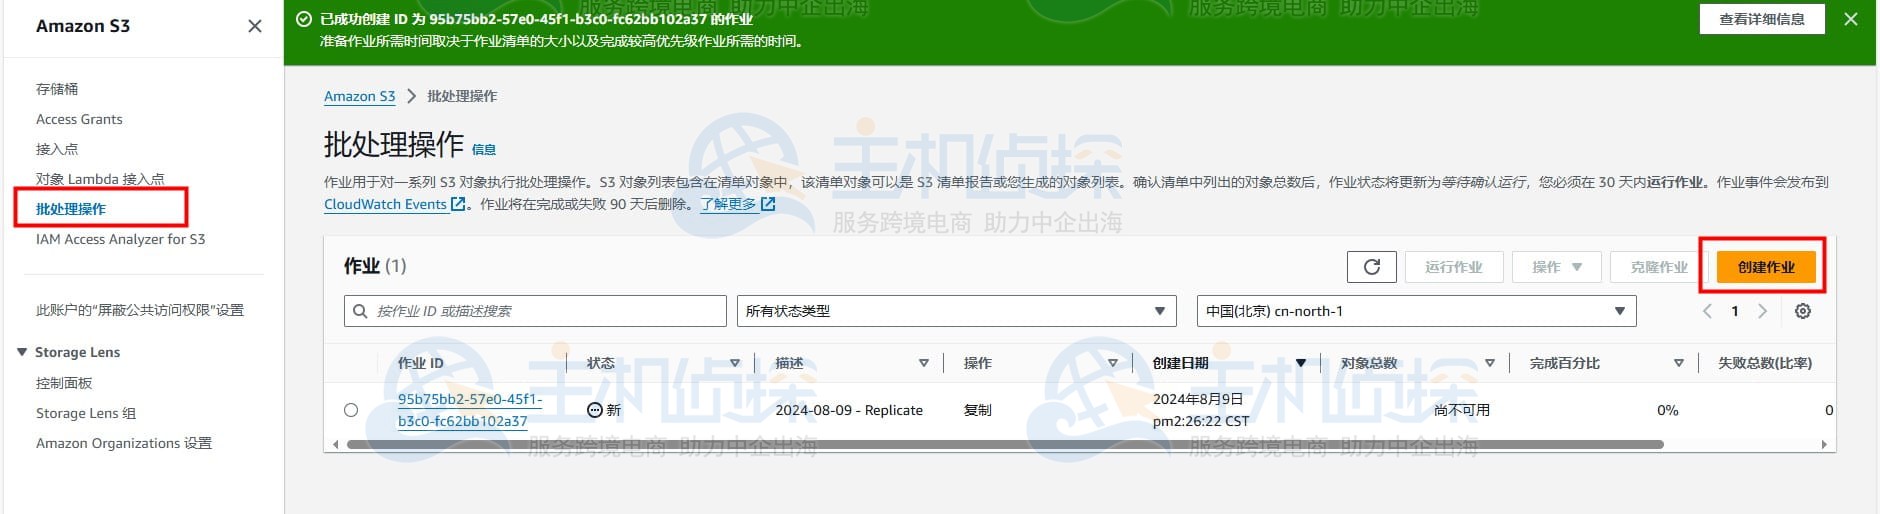
Task: Open 对象 Lambda 接入点 in sidebar
Action: point(100,179)
